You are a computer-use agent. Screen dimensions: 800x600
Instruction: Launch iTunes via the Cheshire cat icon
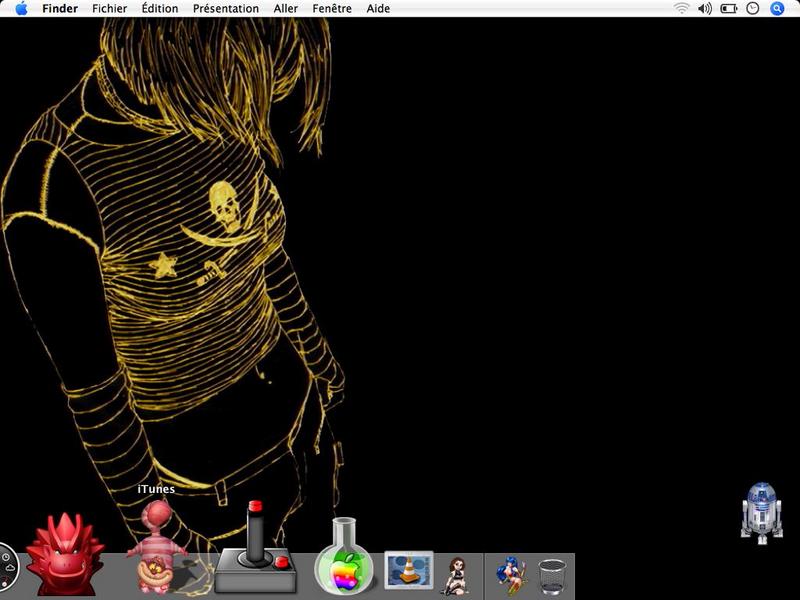(157, 547)
